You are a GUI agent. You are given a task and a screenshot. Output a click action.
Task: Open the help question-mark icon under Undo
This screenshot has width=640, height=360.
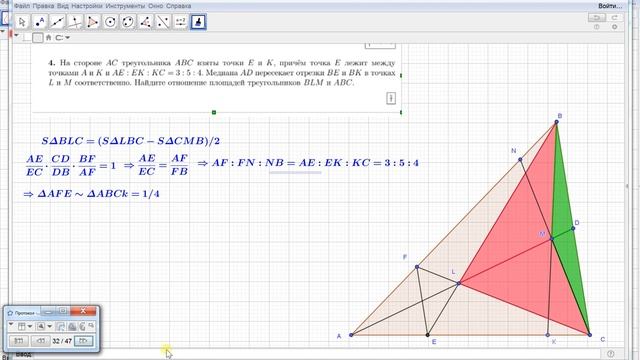pos(597,27)
